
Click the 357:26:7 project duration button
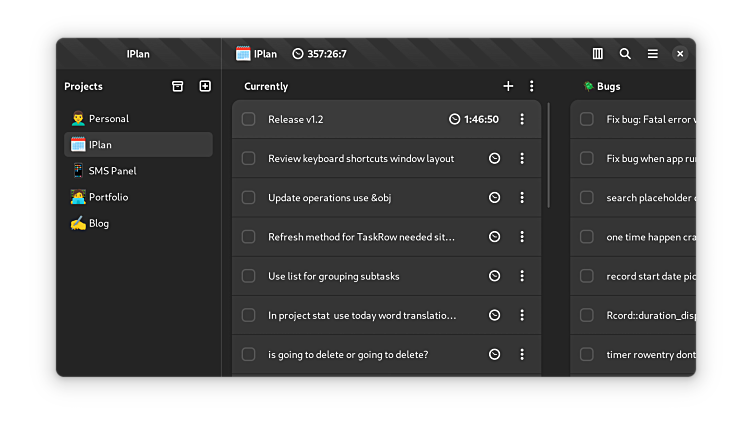pos(319,54)
